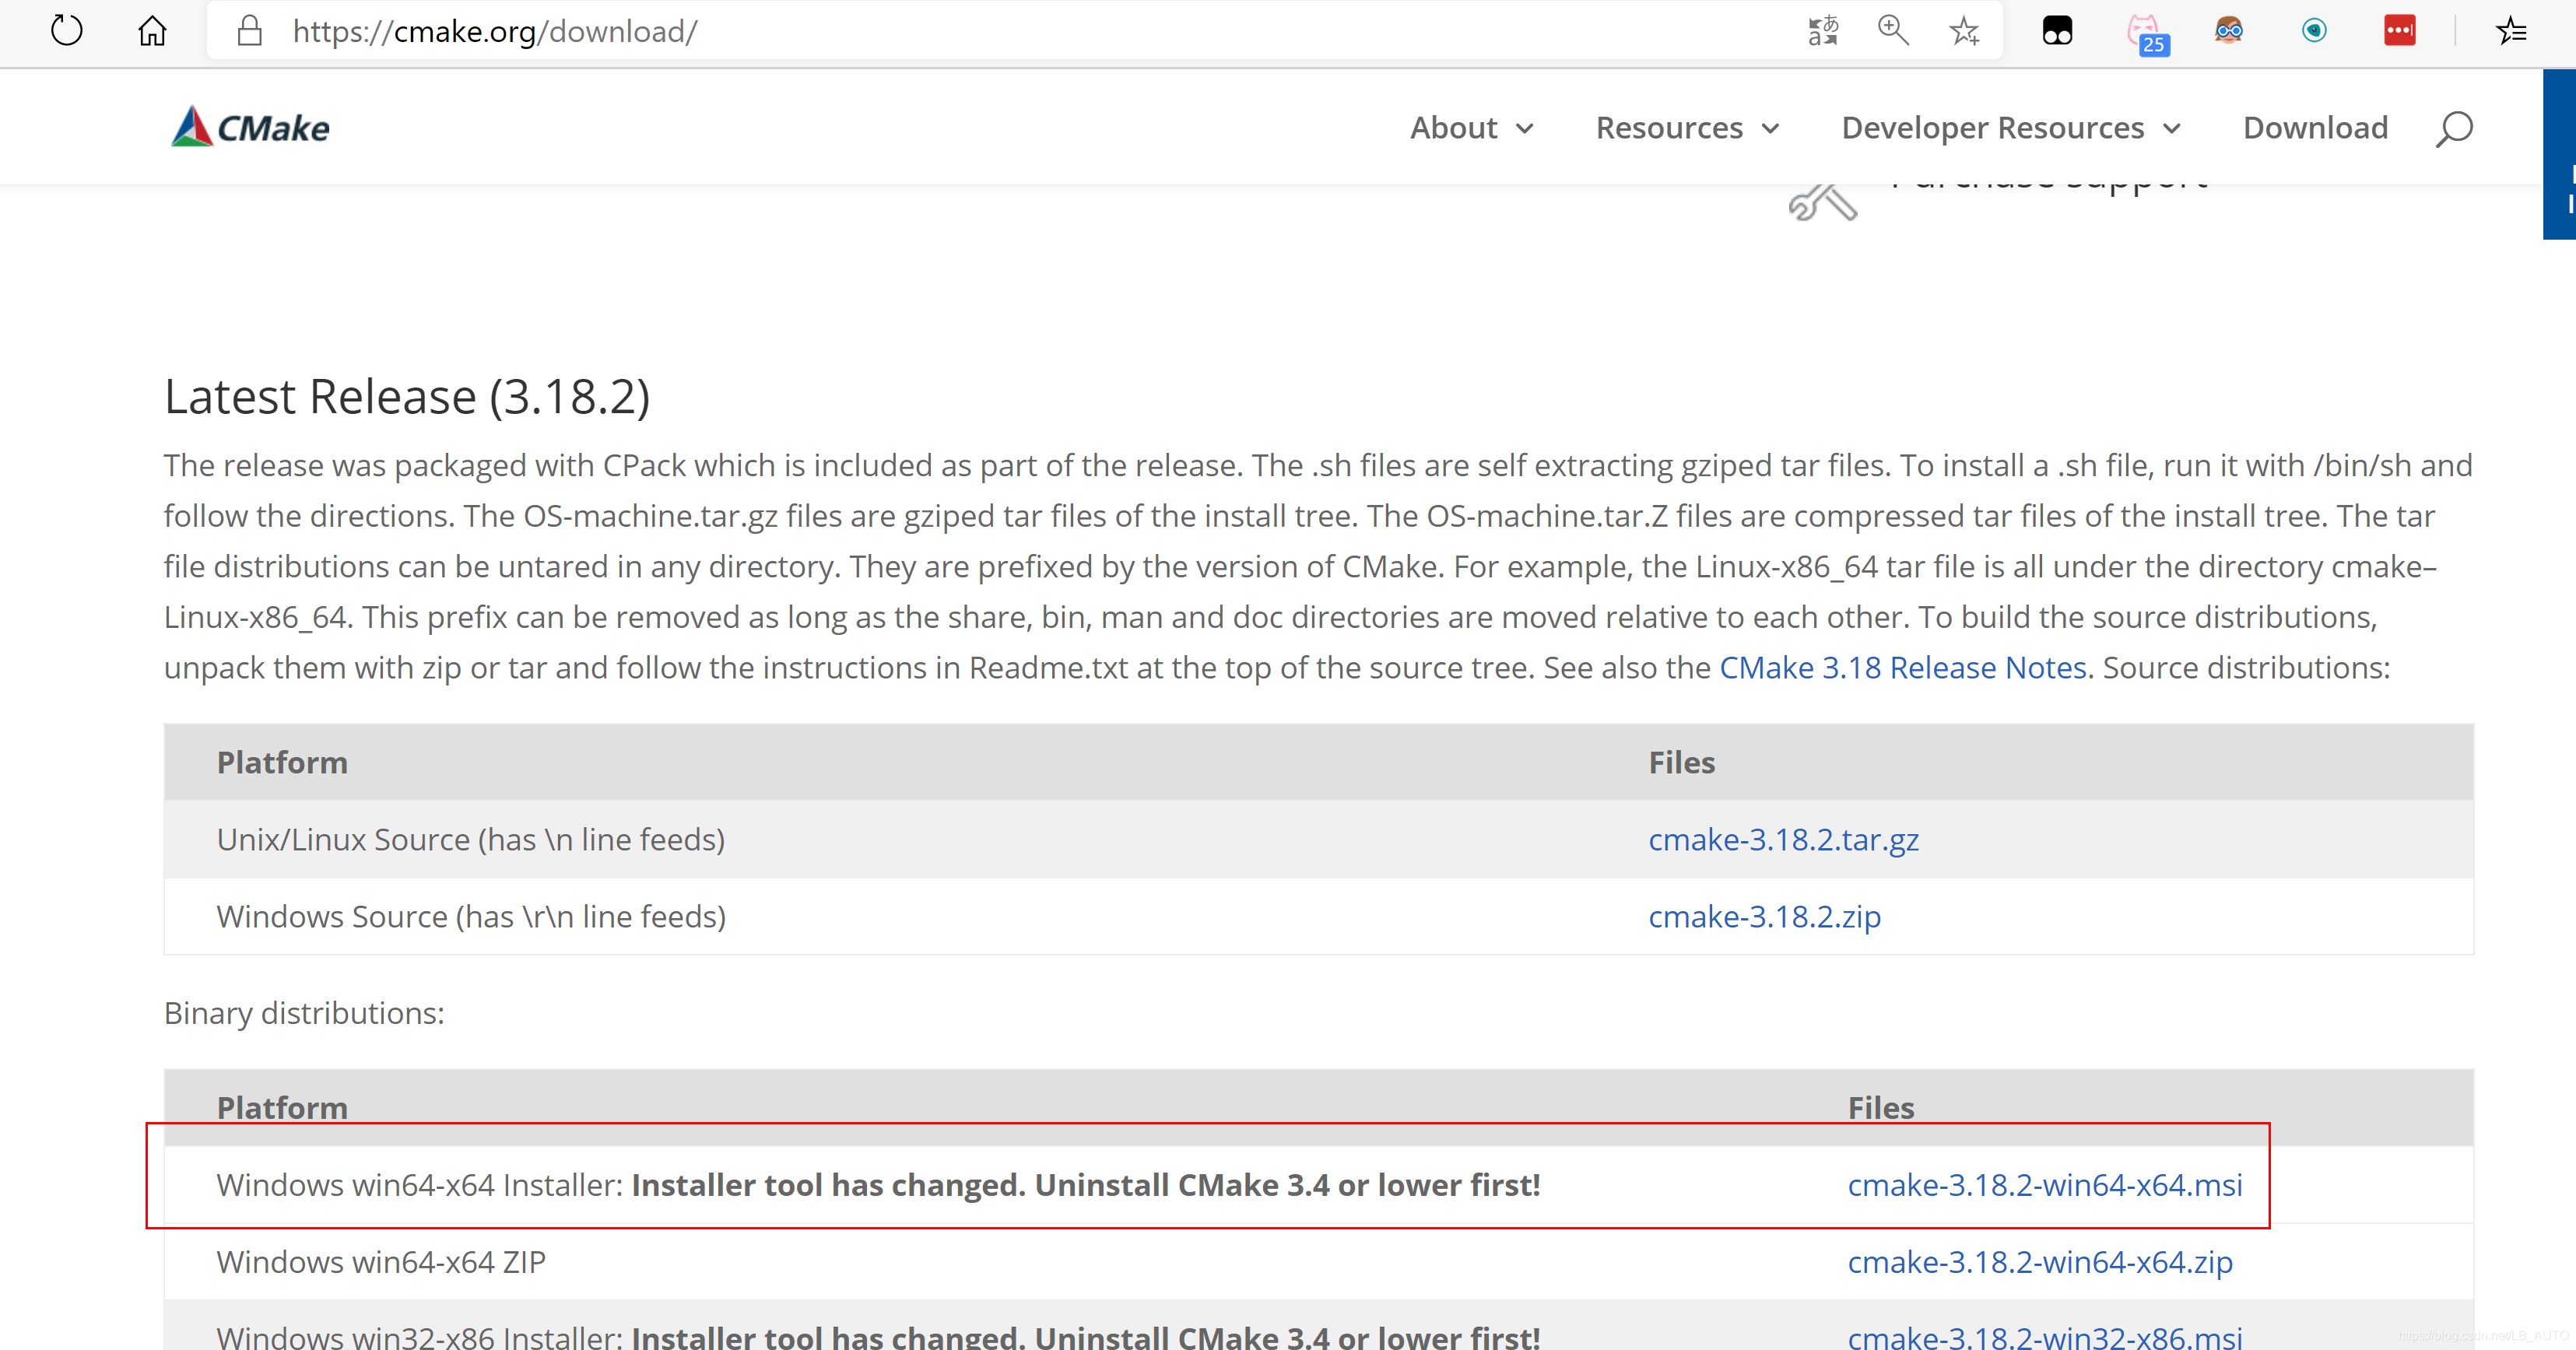Open the favorites list icon

coord(2511,31)
